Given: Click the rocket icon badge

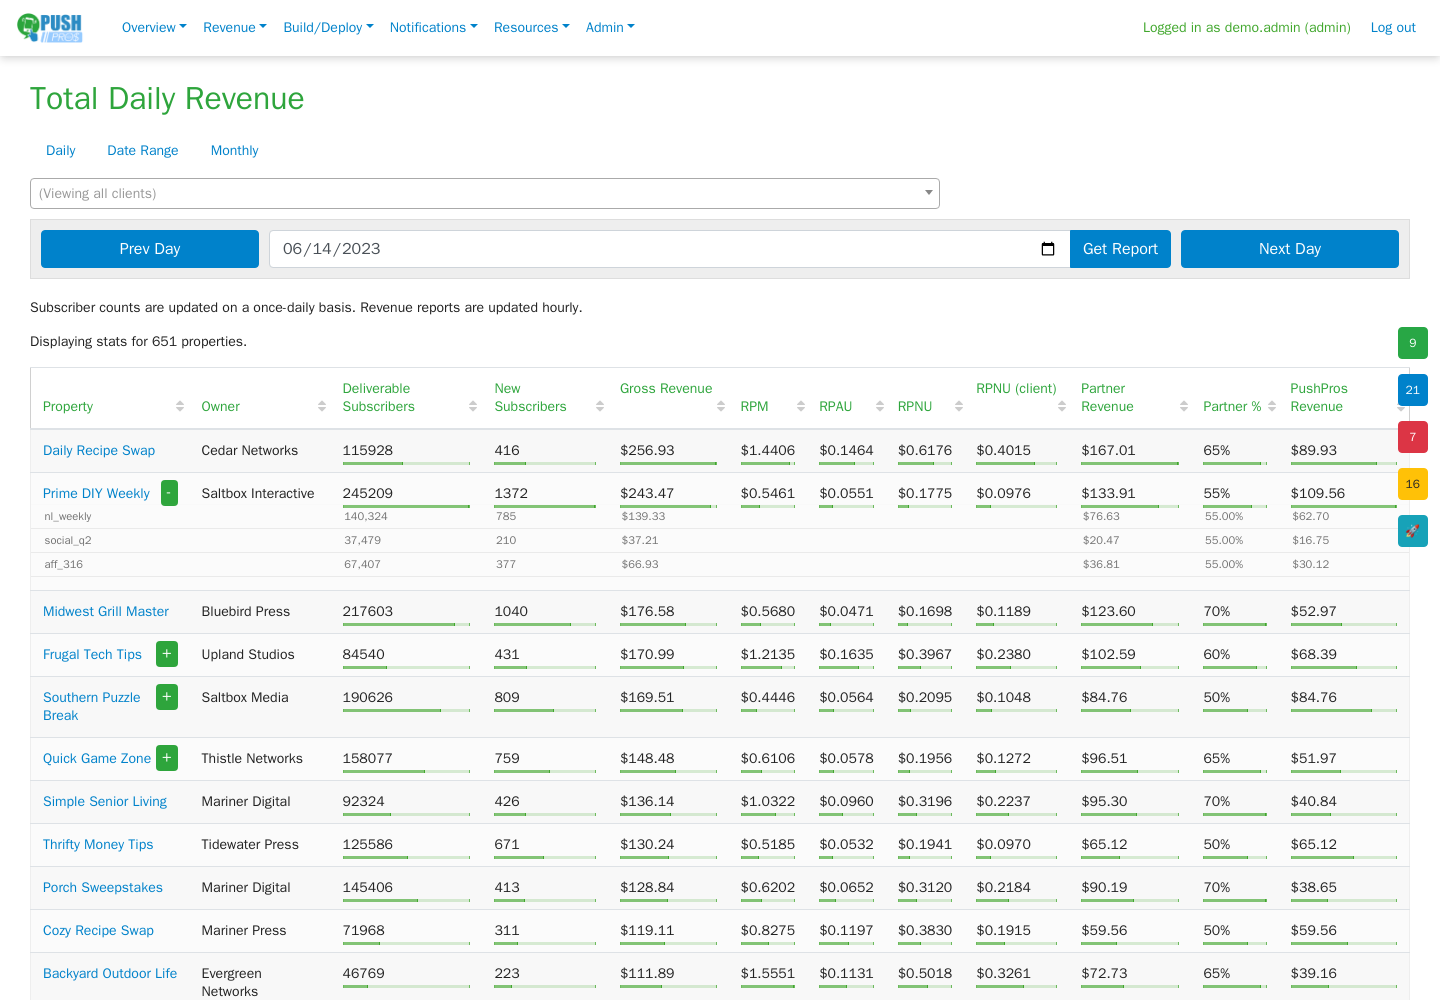Looking at the screenshot, I should point(1412,531).
